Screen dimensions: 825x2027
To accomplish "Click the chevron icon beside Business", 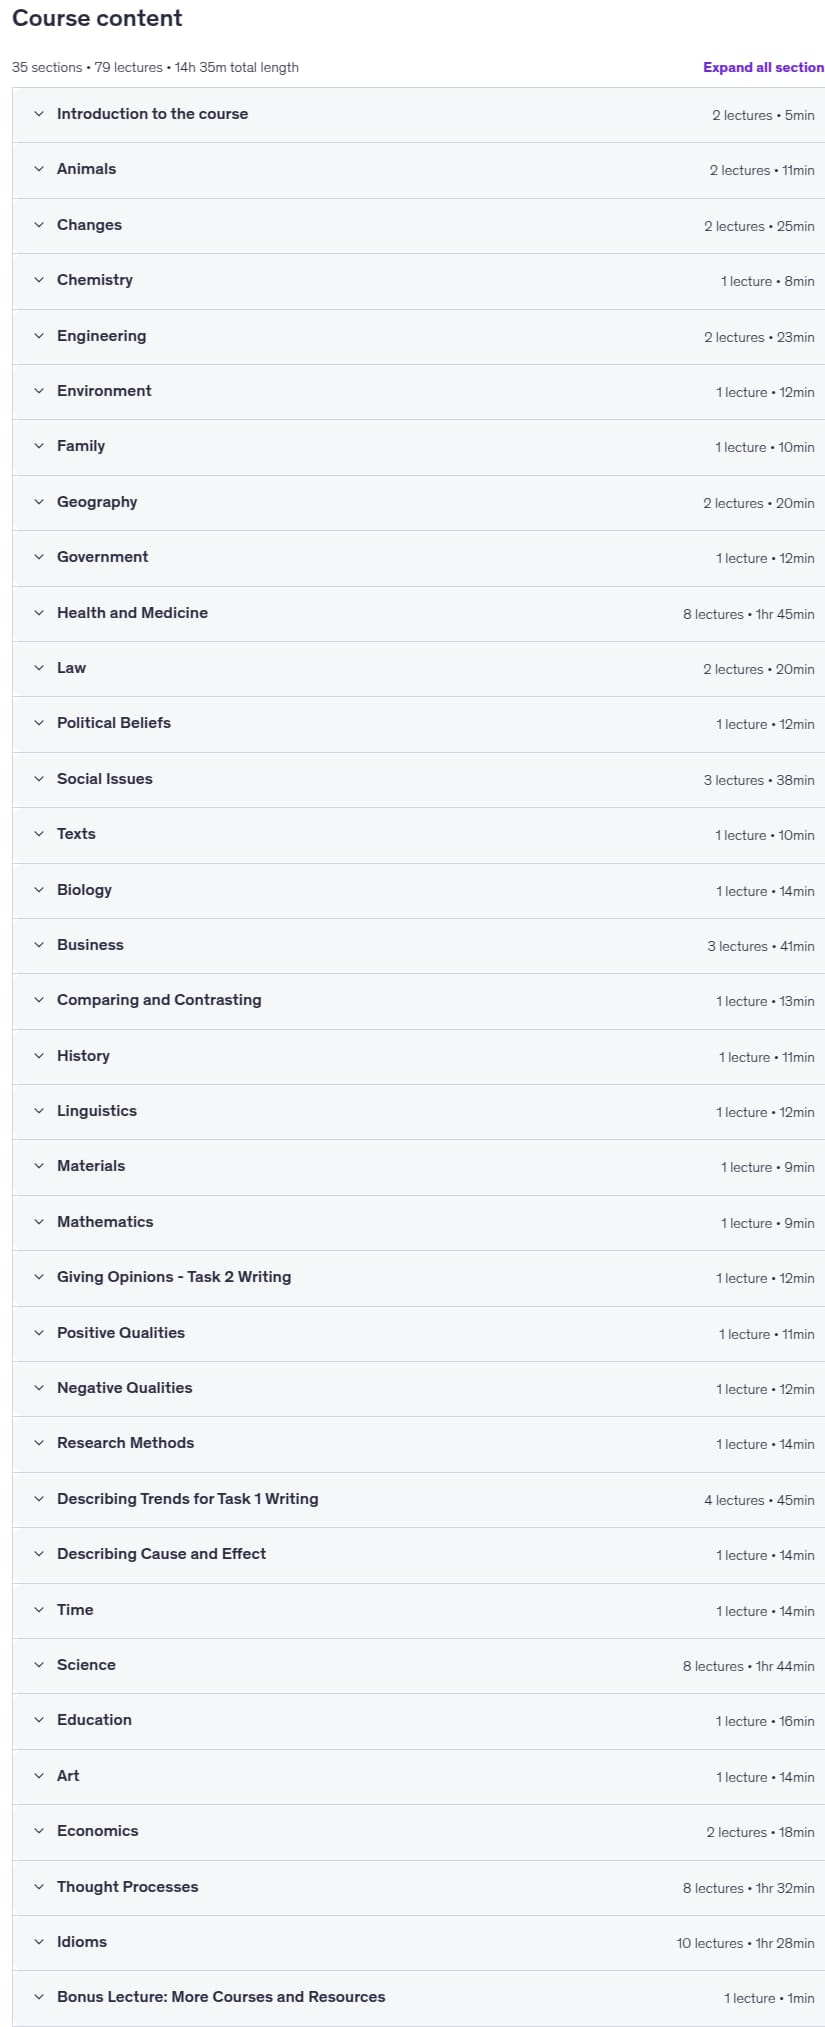I will [39, 945].
